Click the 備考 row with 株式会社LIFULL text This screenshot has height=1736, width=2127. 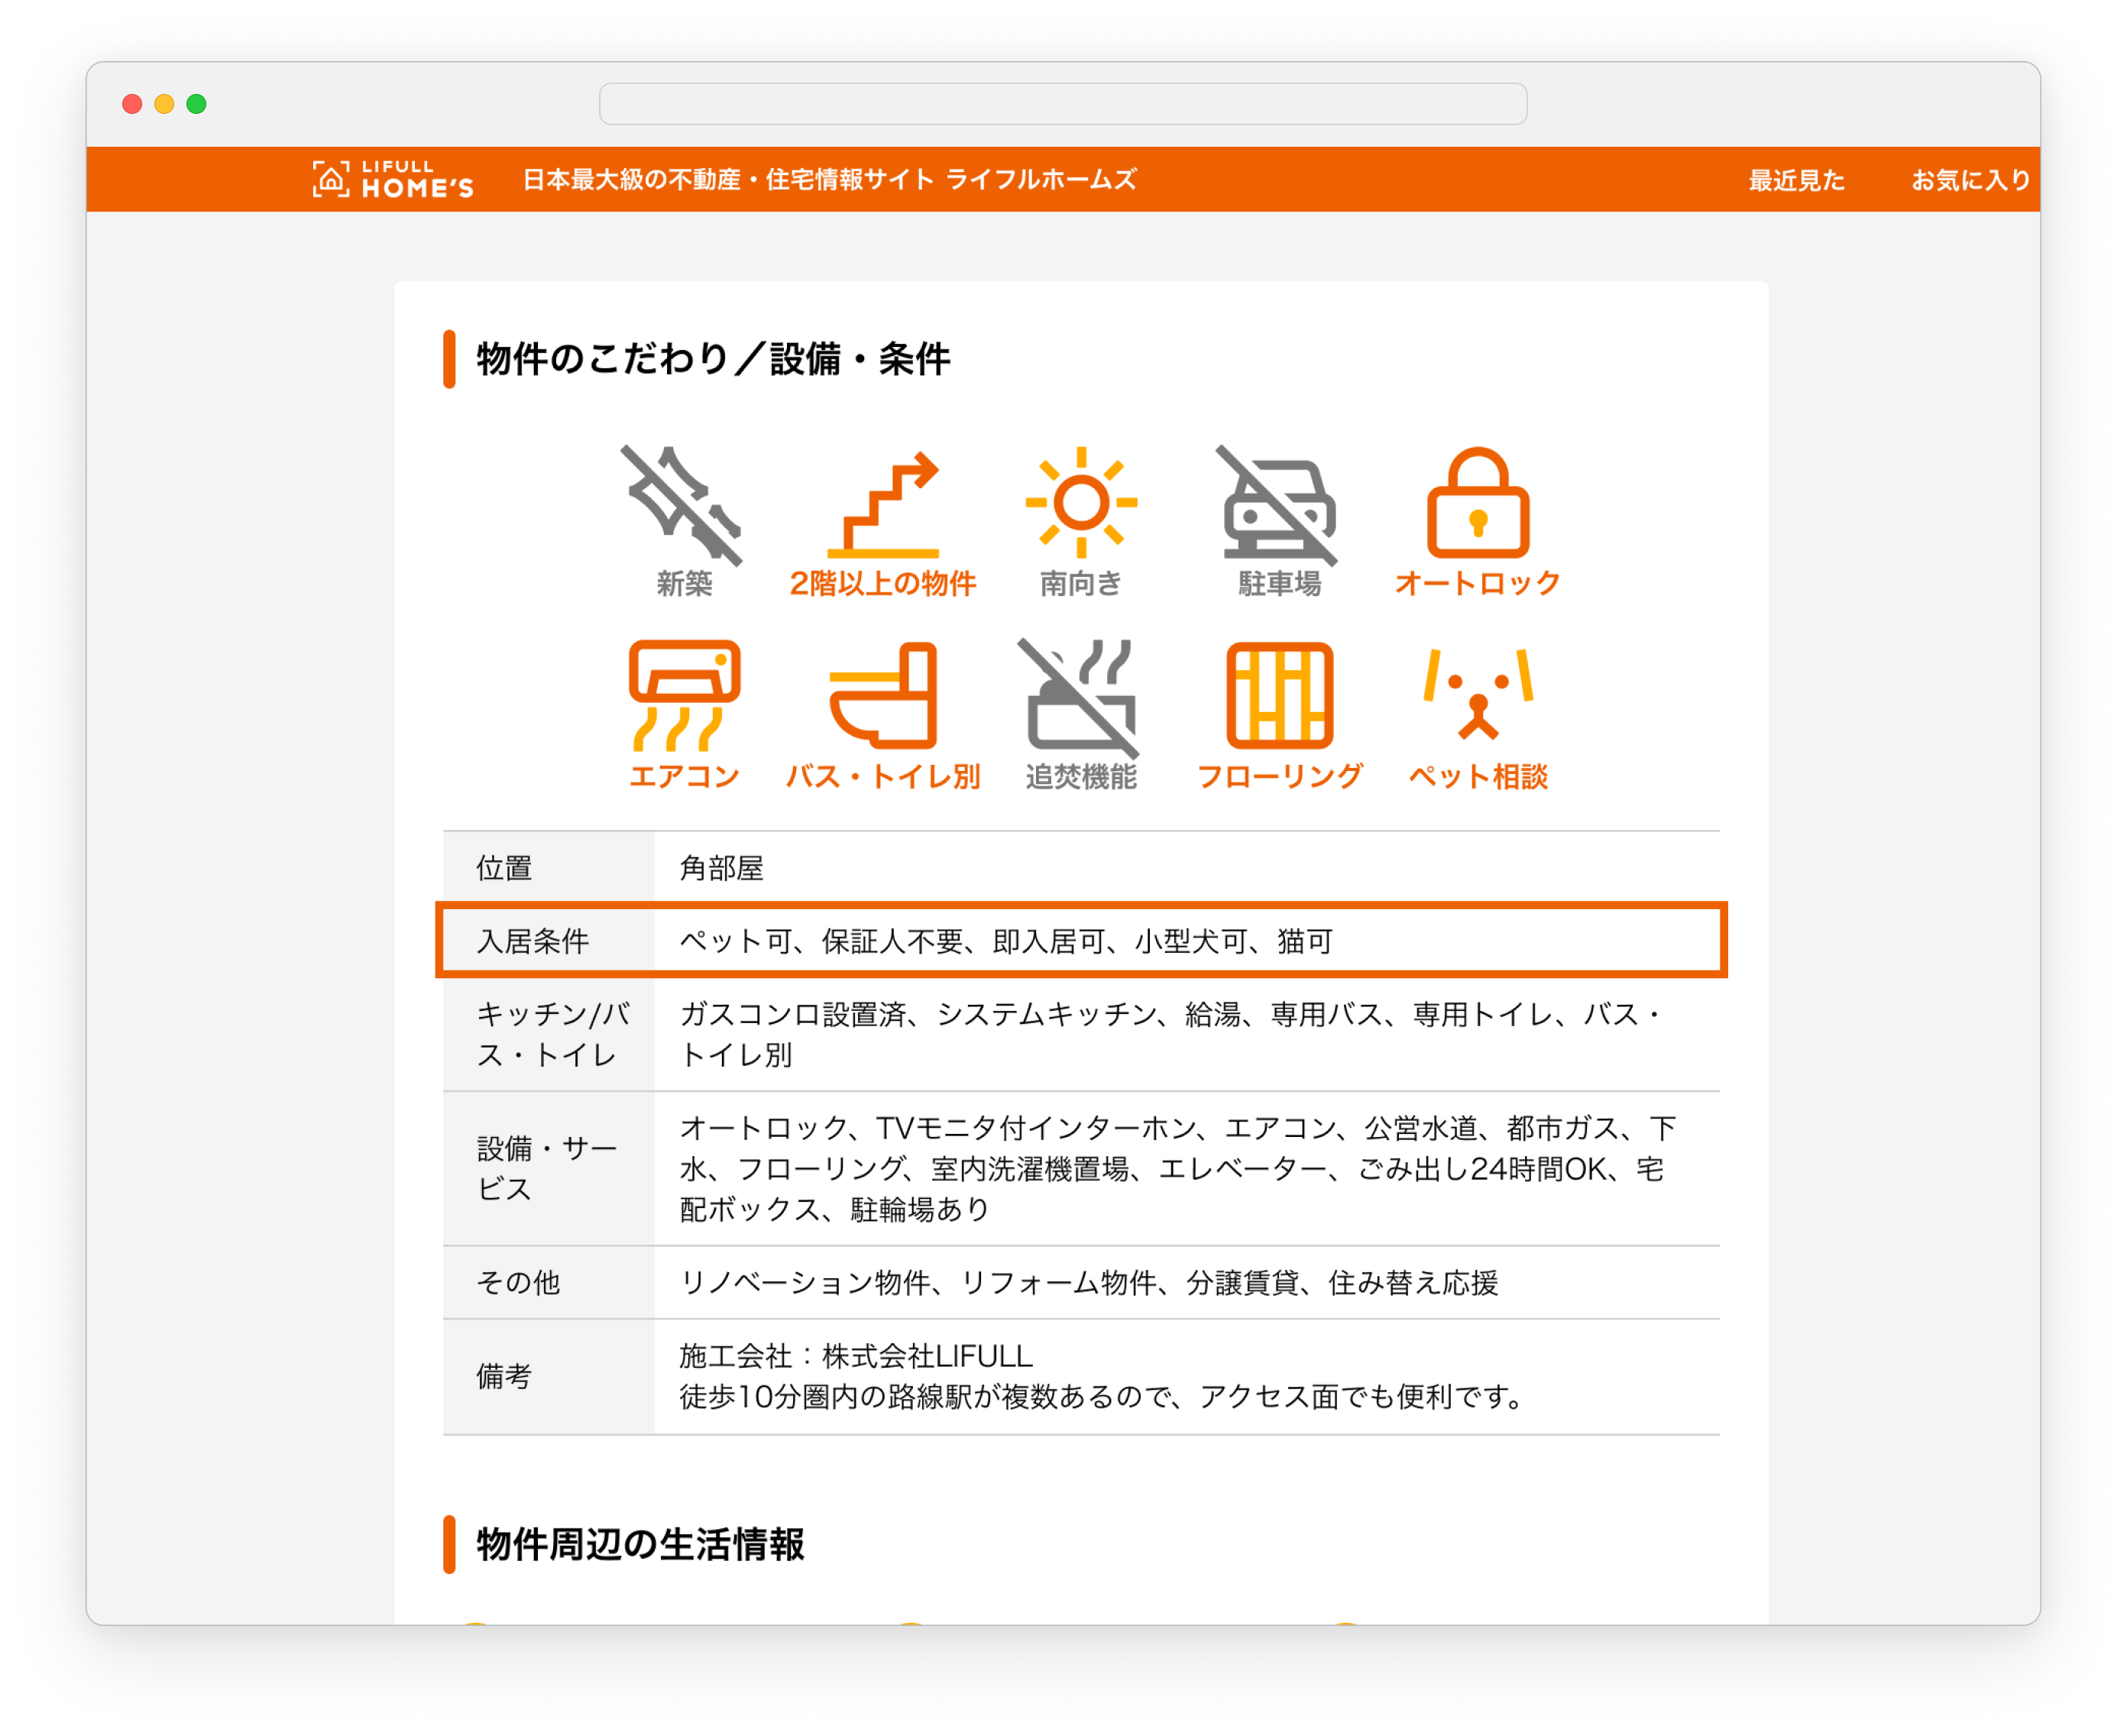[1080, 1376]
